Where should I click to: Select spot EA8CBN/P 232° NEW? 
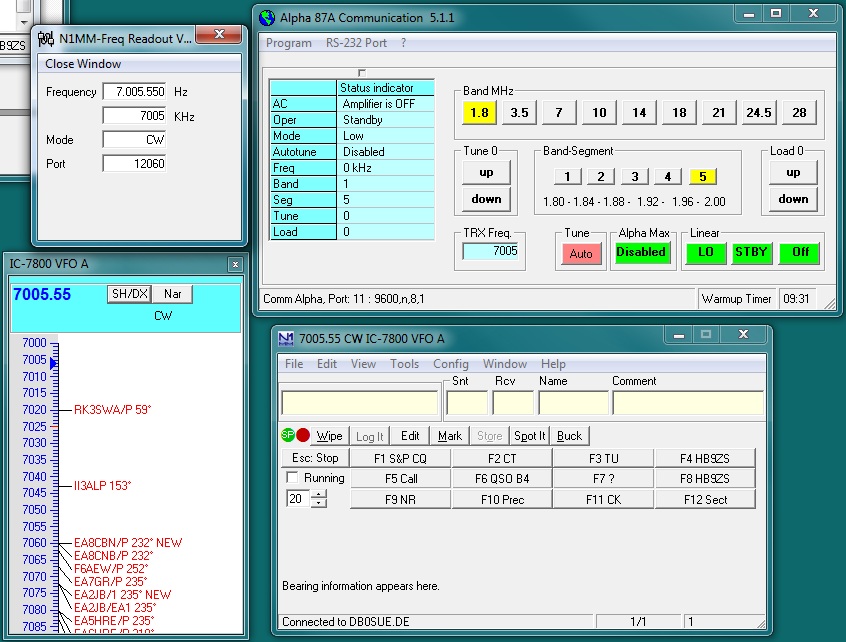click(128, 543)
